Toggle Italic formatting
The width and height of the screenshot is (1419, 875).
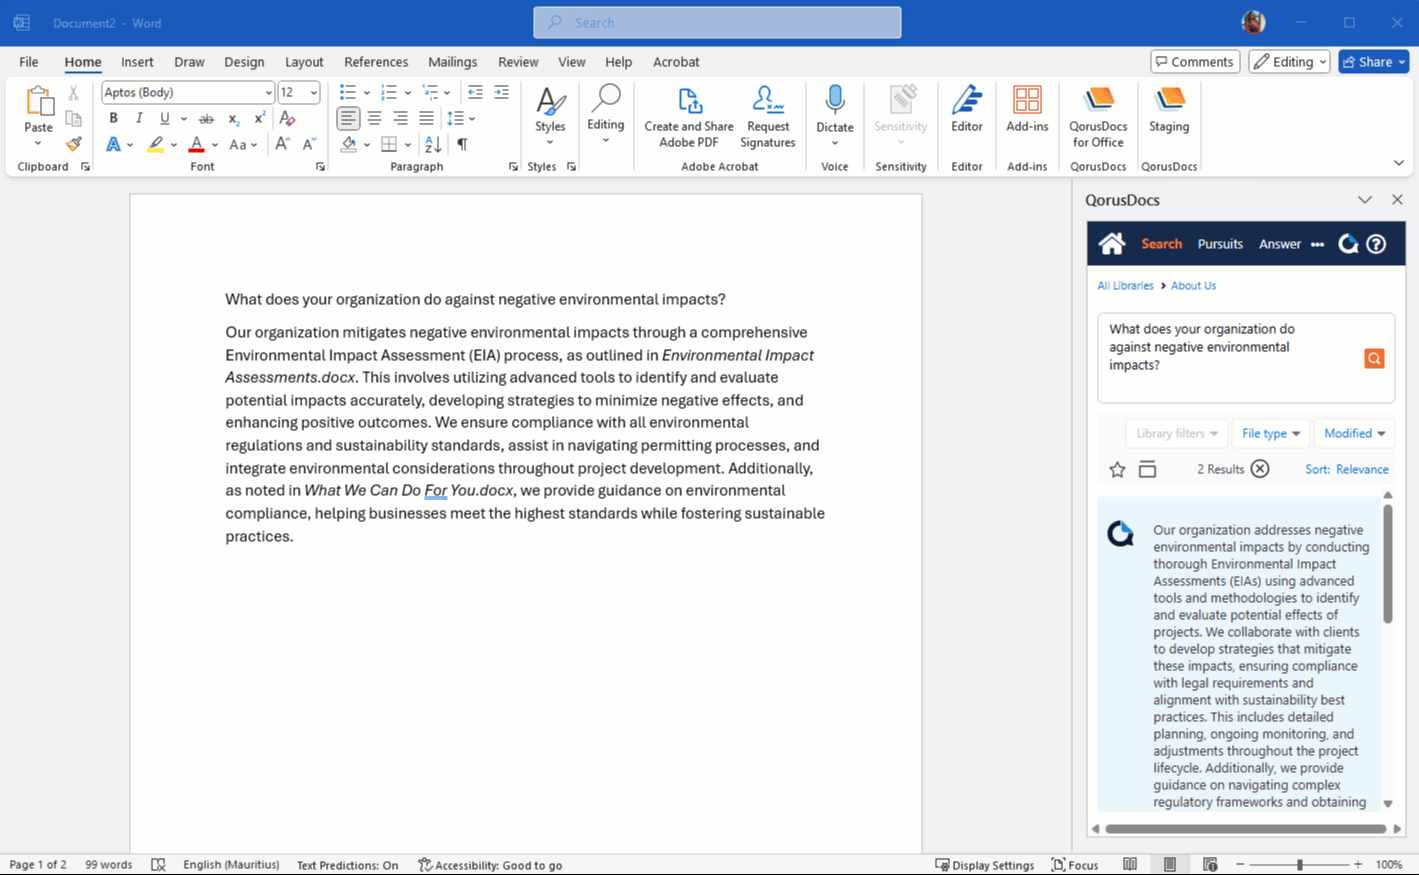[139, 118]
